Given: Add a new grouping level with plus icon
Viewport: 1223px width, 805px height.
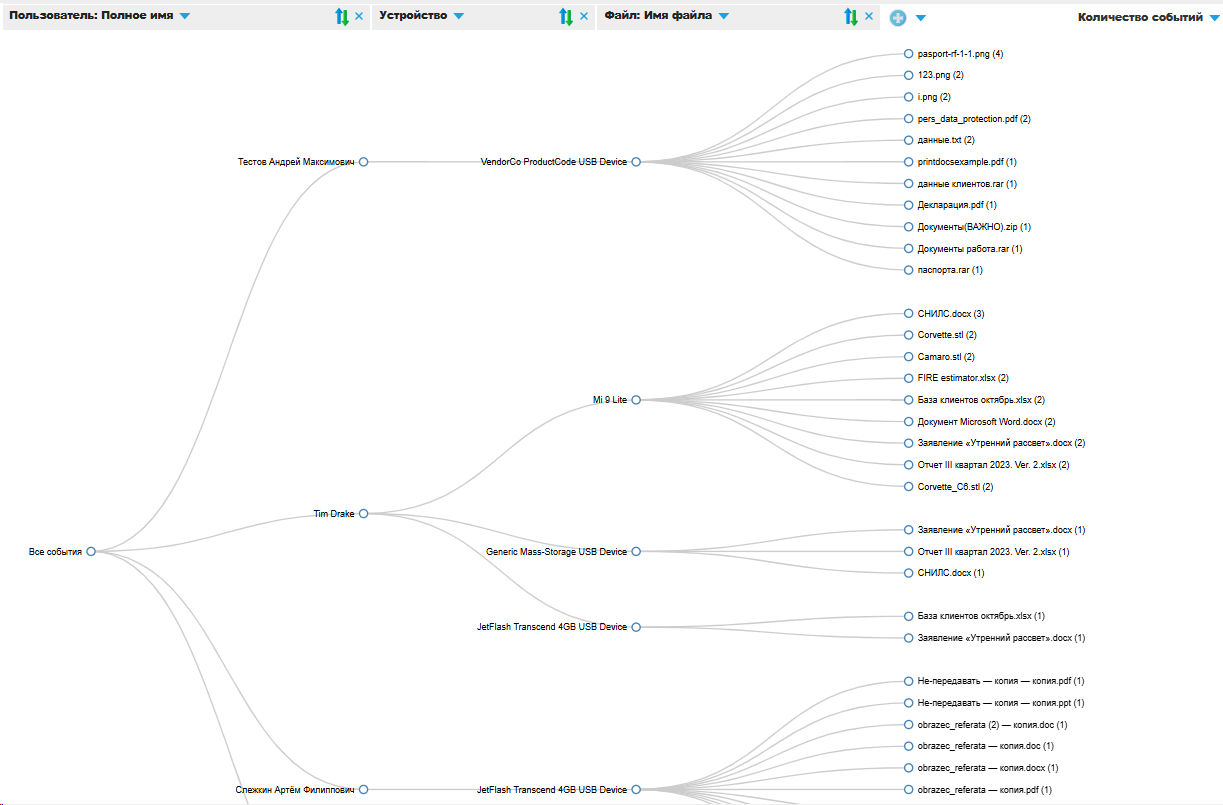Looking at the screenshot, I should pos(898,17).
